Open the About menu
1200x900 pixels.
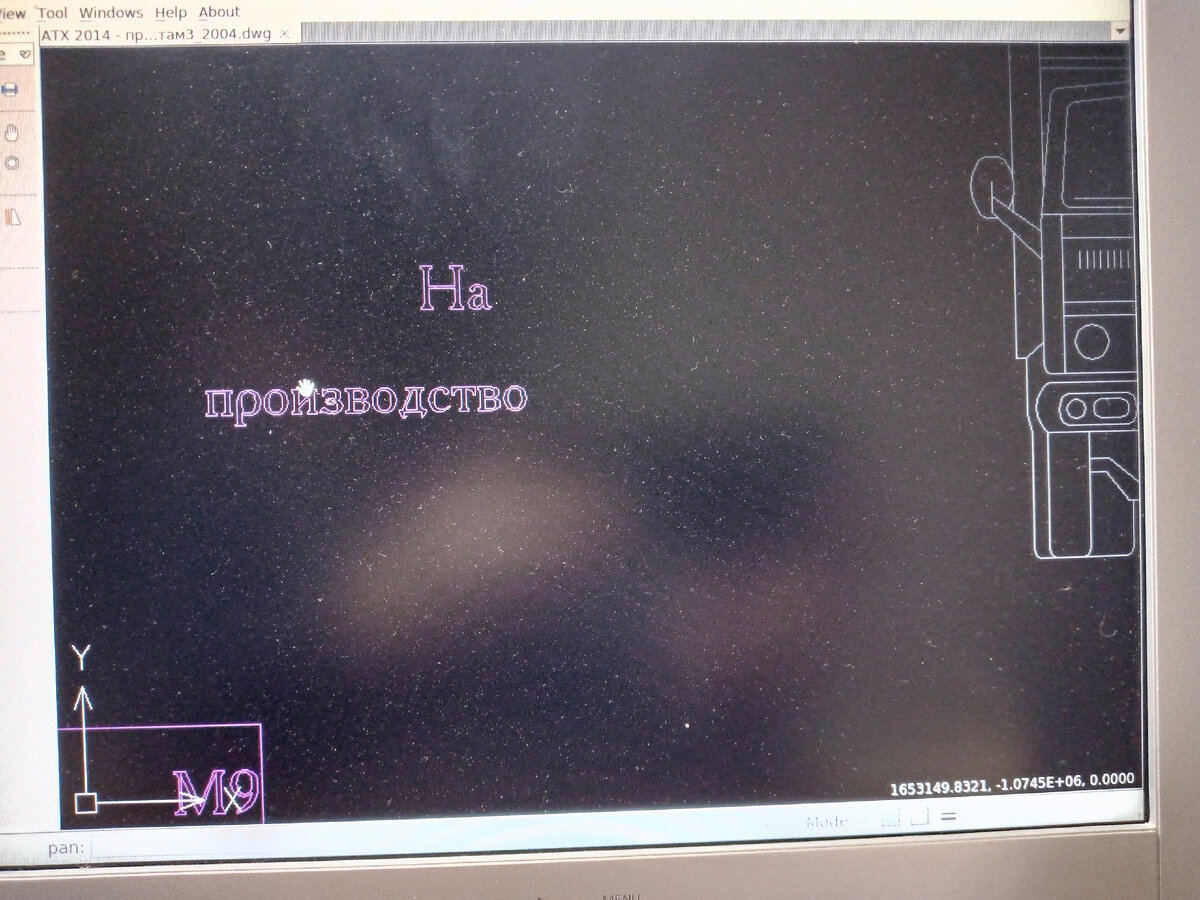(219, 13)
